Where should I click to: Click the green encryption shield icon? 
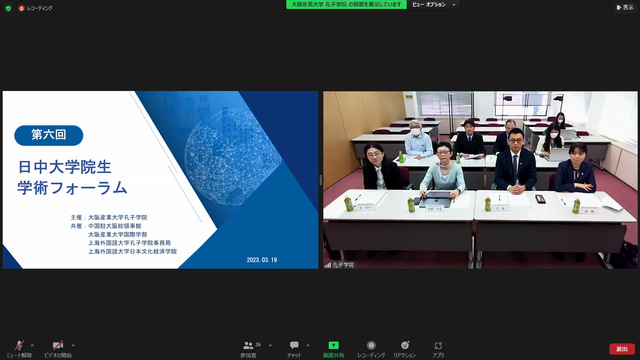(8, 8)
